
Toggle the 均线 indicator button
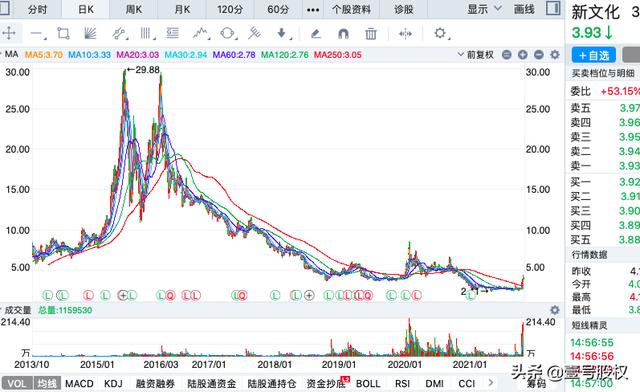(47, 383)
